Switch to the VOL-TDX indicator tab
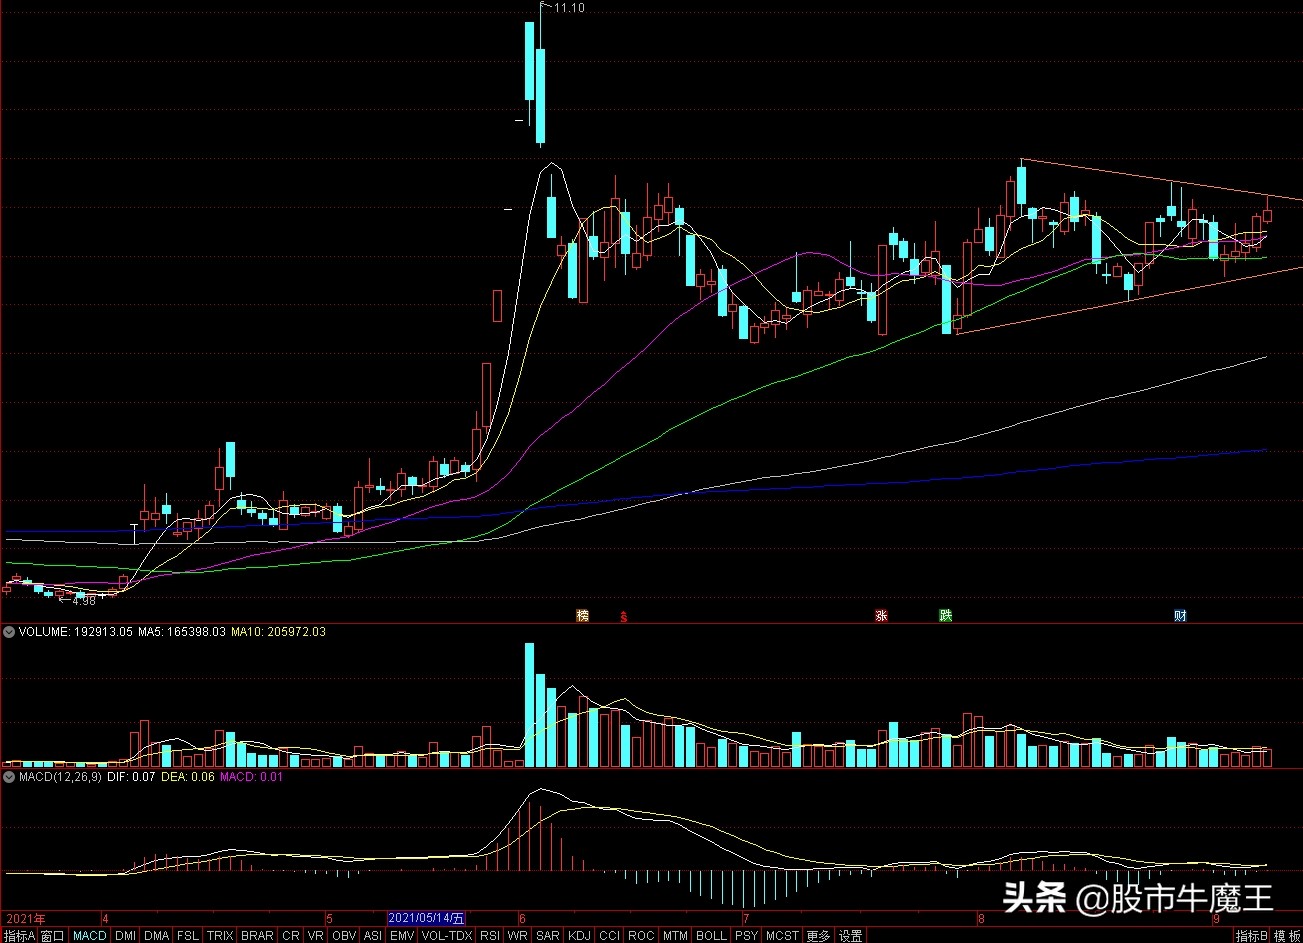This screenshot has width=1303, height=943. (447, 936)
